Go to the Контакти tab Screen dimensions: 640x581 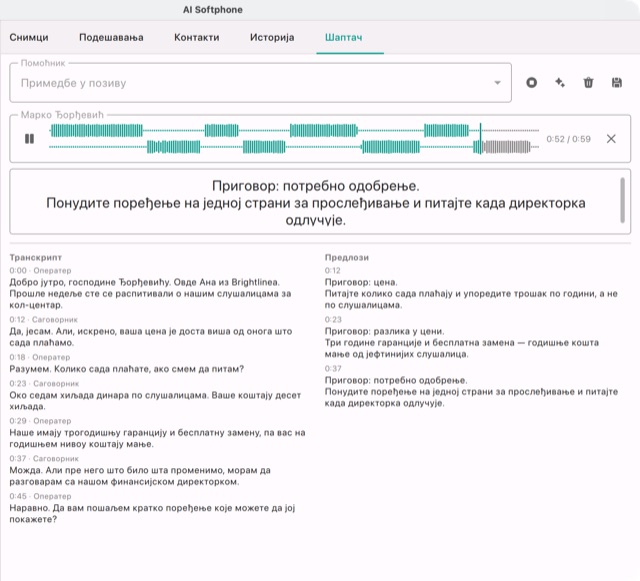pos(197,38)
